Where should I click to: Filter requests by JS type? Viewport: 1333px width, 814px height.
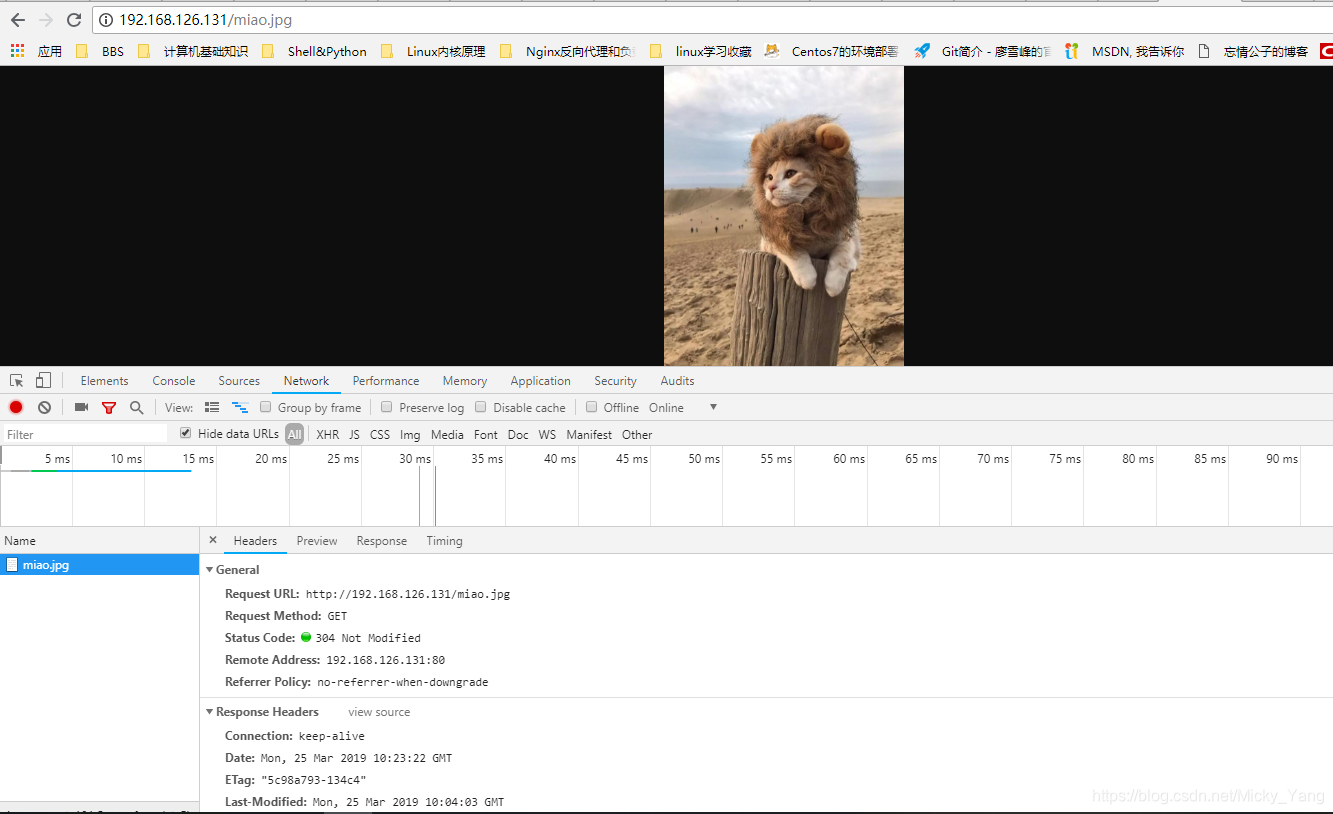[x=354, y=434]
